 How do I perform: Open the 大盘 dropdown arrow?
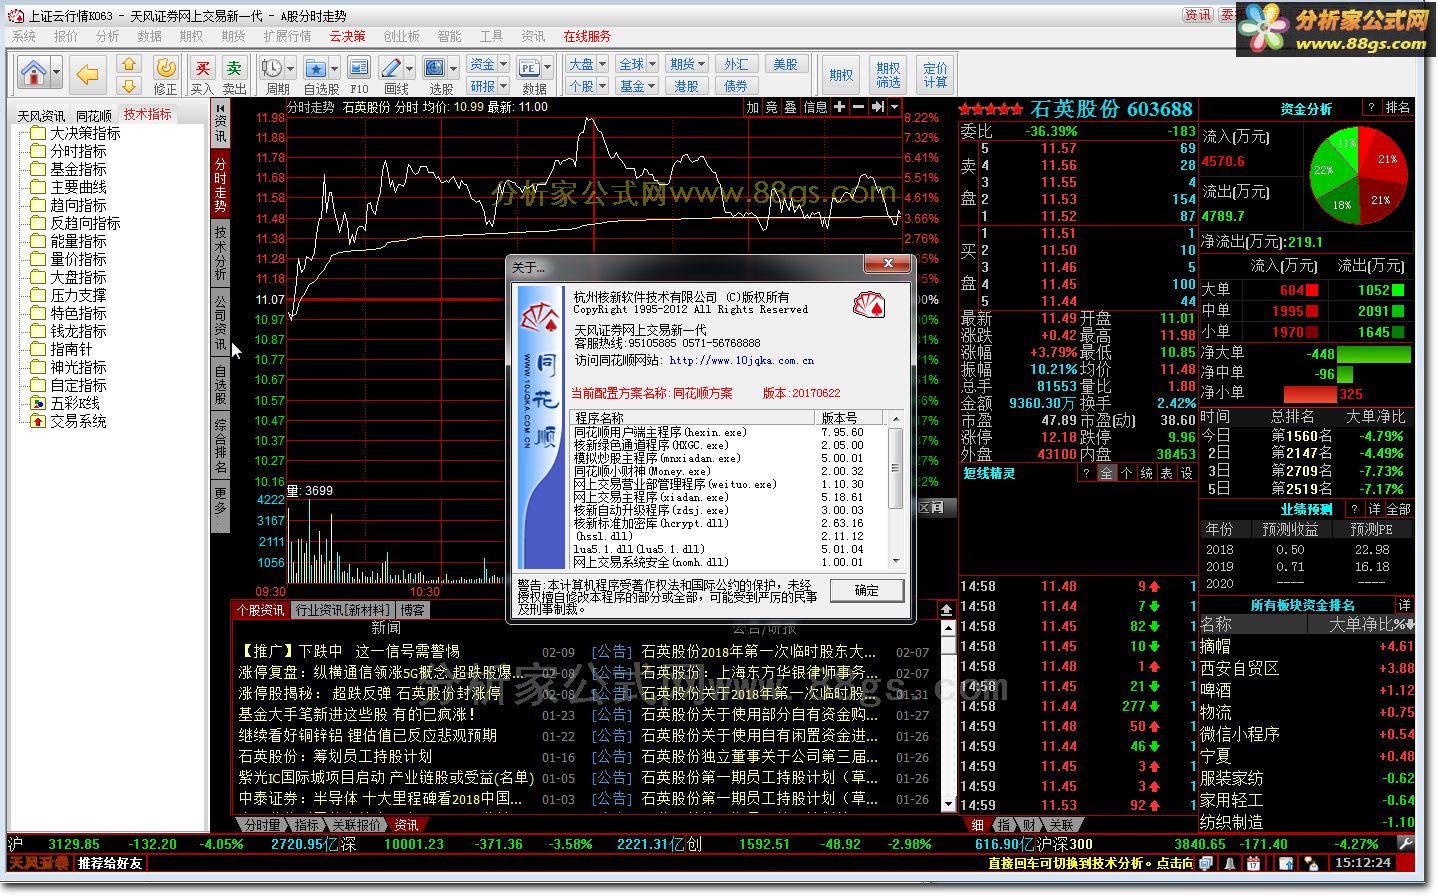click(x=603, y=64)
